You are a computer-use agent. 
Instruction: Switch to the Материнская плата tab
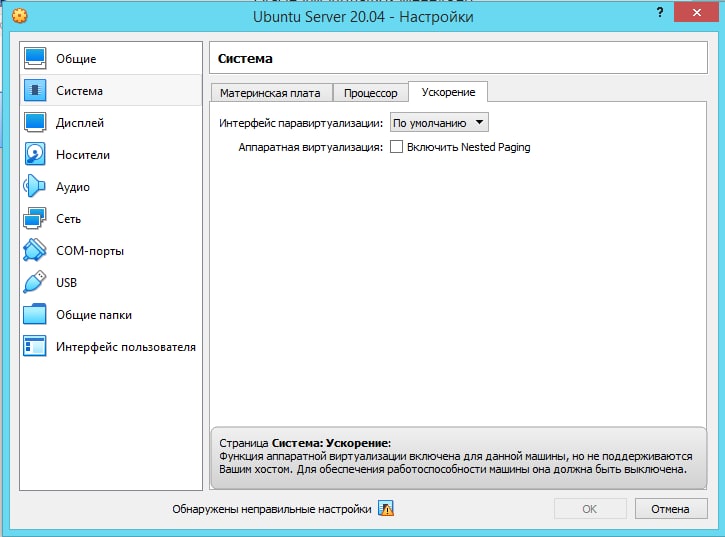point(272,93)
